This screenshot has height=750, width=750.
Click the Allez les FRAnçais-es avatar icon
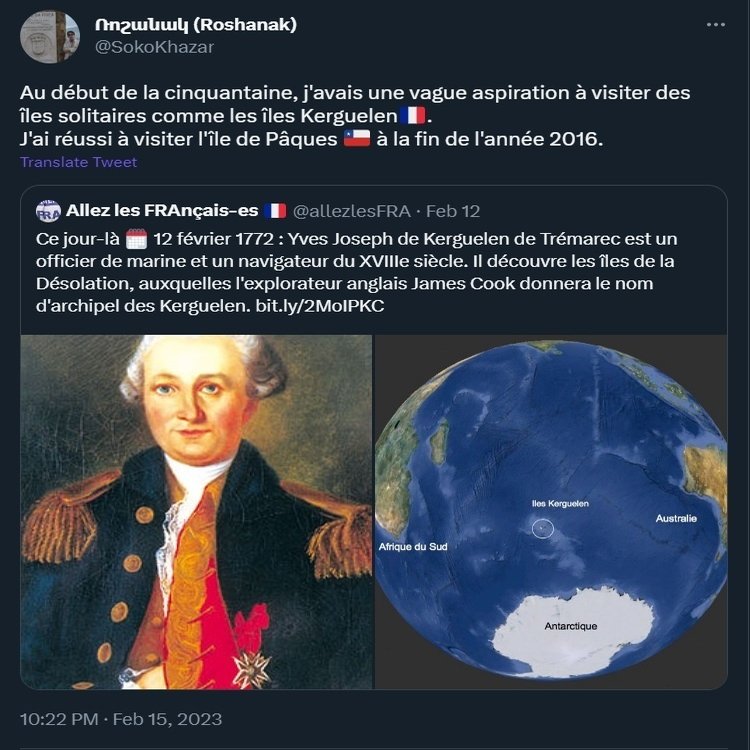[x=48, y=211]
